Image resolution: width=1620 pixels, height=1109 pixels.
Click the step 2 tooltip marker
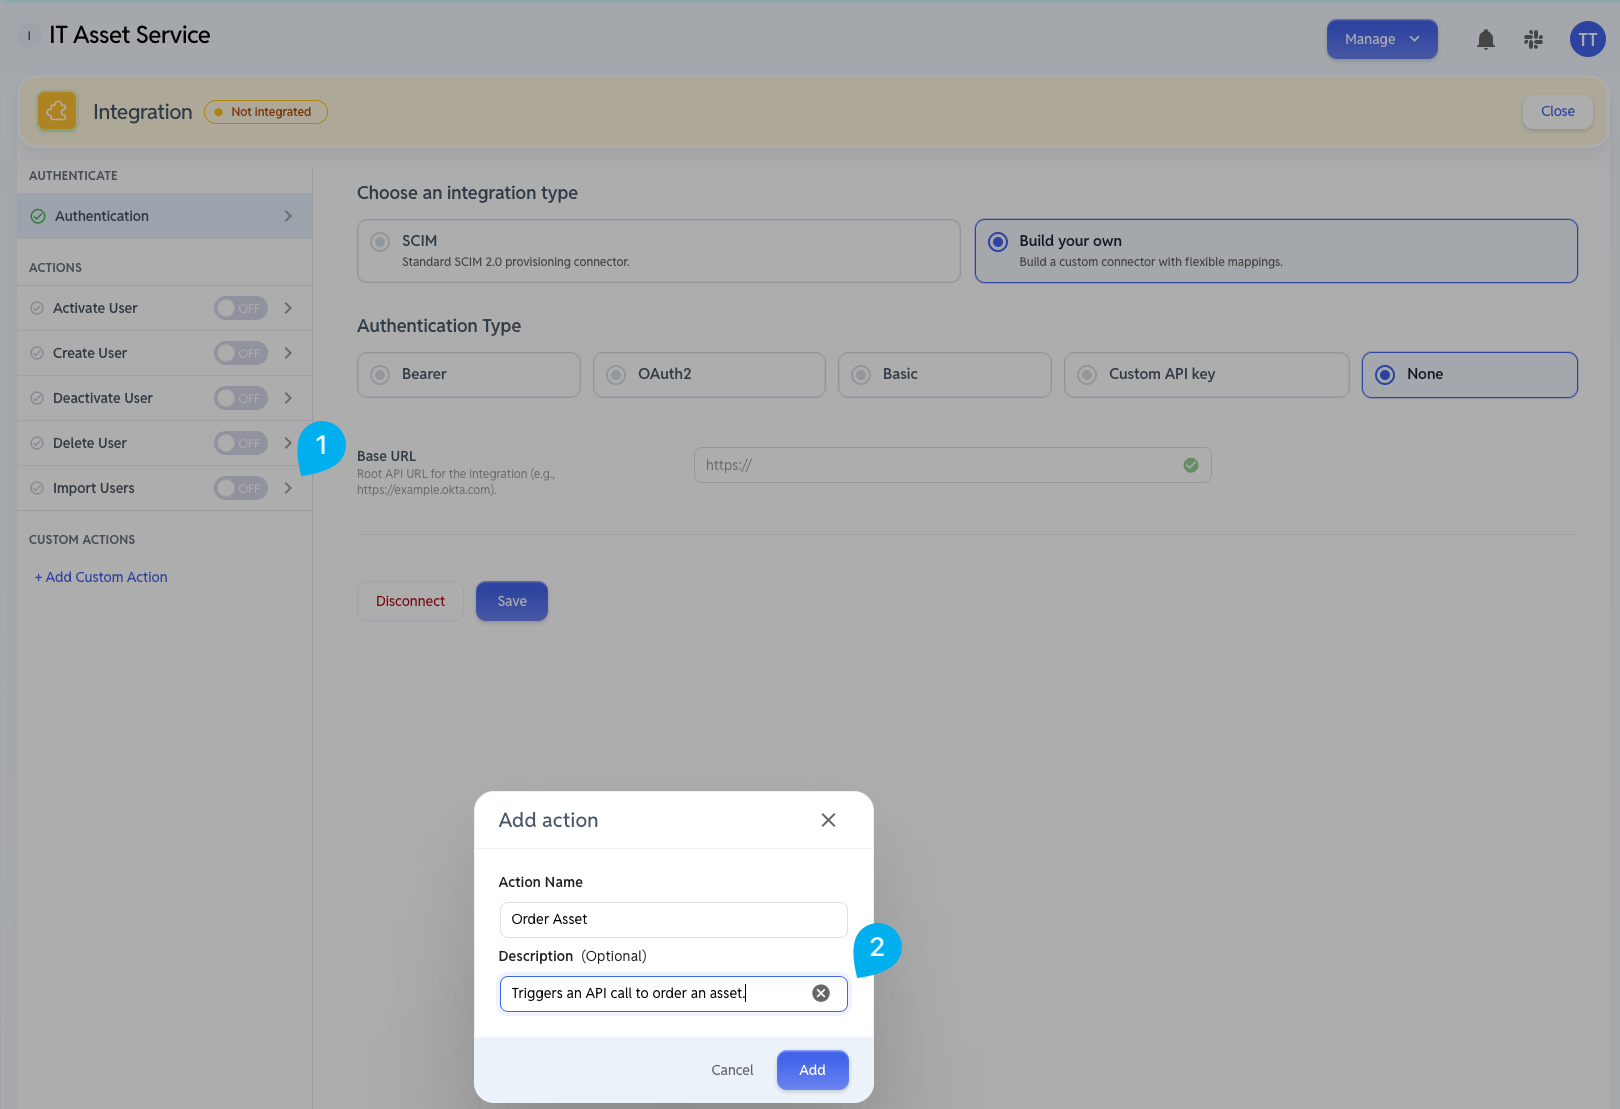(877, 949)
